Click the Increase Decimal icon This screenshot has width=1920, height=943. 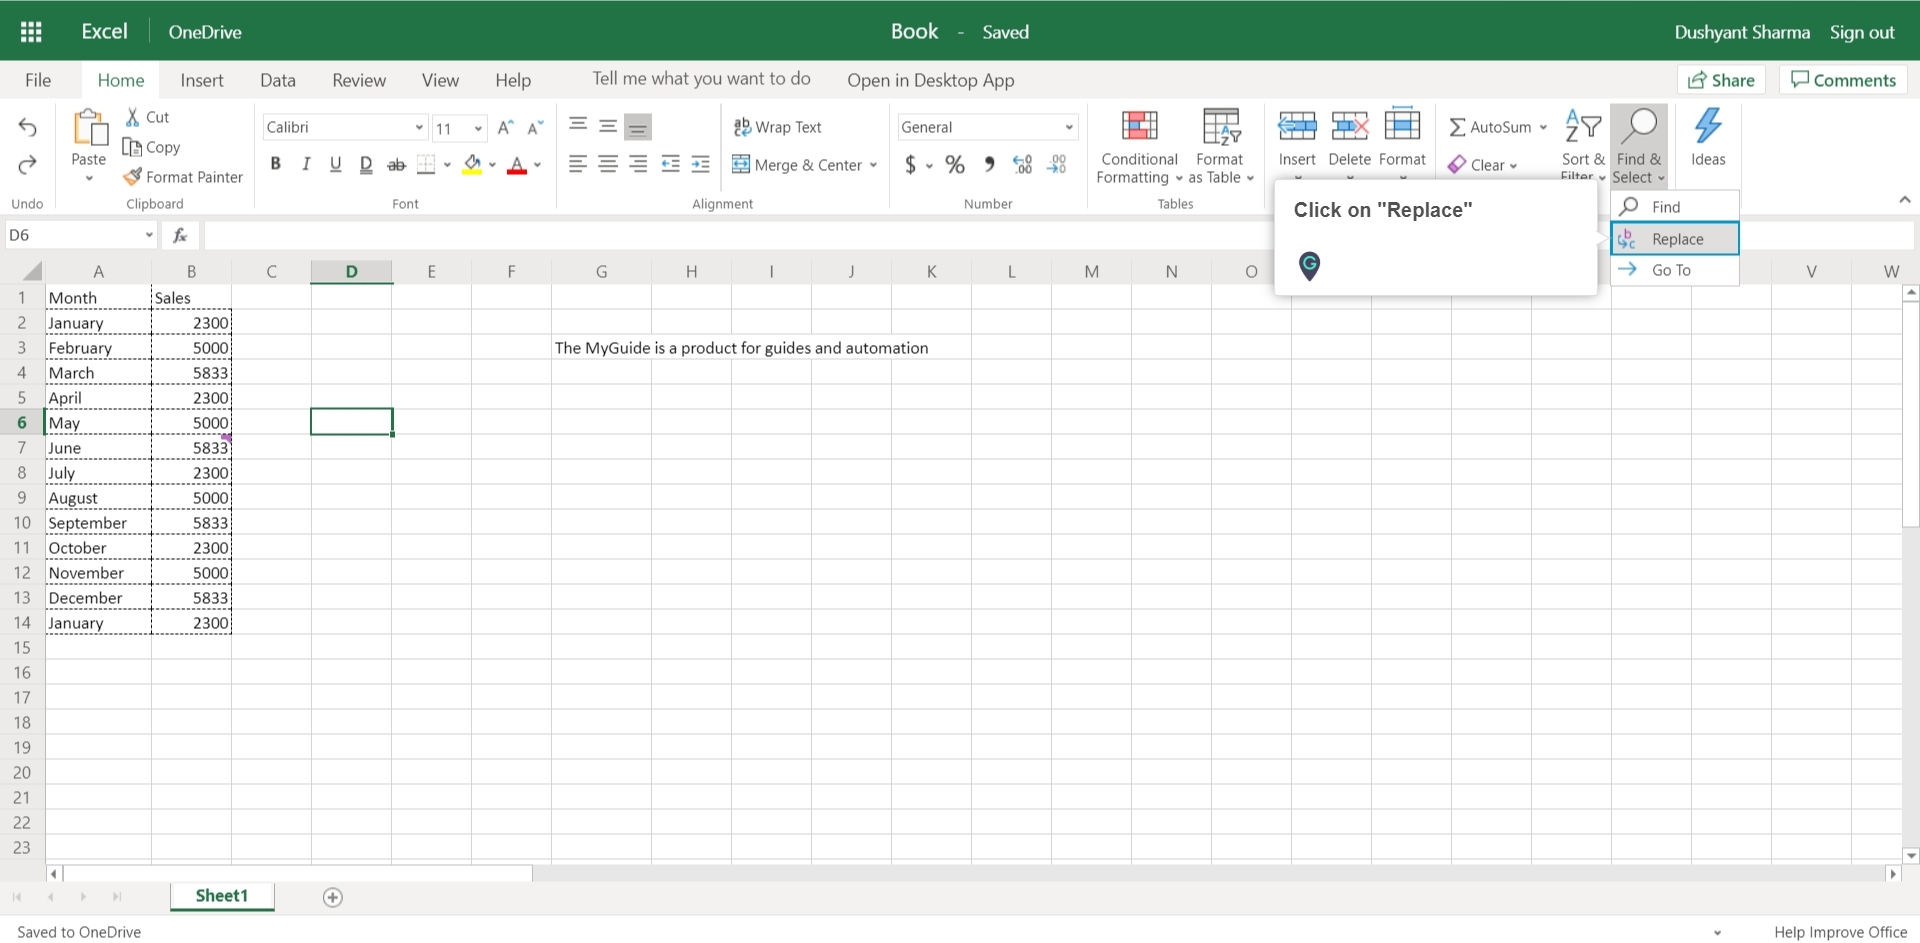(1021, 165)
